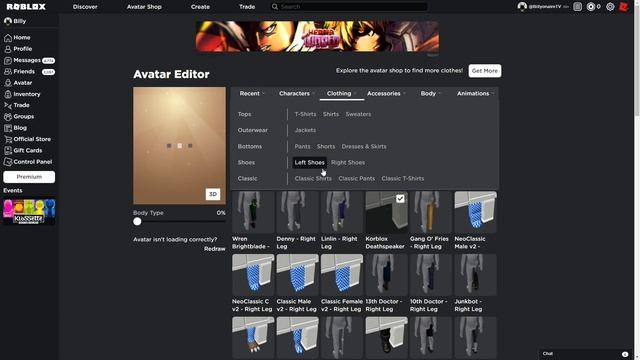Image resolution: width=640 pixels, height=360 pixels.
Task: Open the anime banner advertisement
Action: [317, 36]
